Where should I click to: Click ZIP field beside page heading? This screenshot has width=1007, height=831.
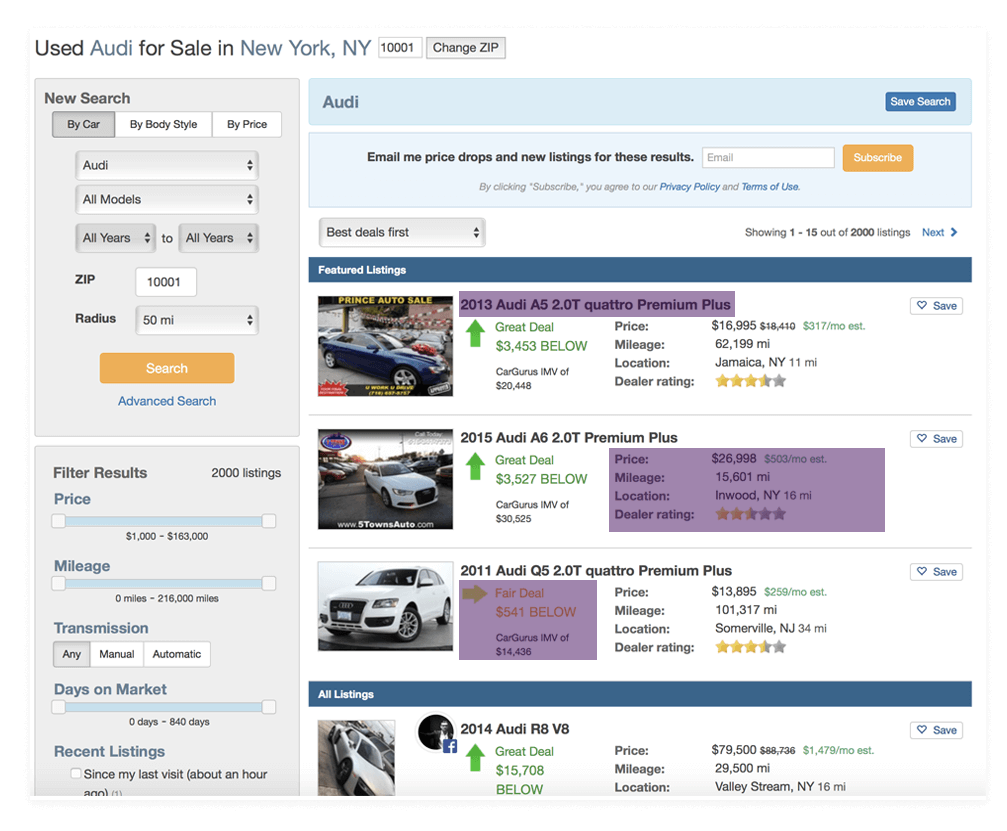point(400,48)
